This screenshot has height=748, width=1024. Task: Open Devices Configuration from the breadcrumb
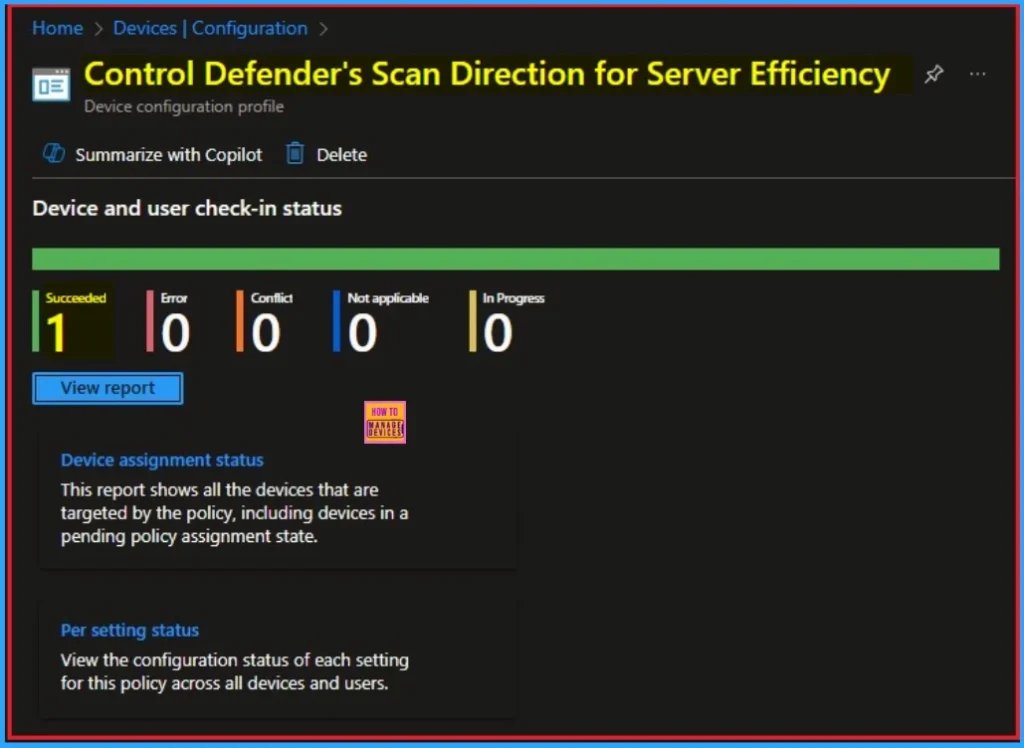[x=210, y=28]
